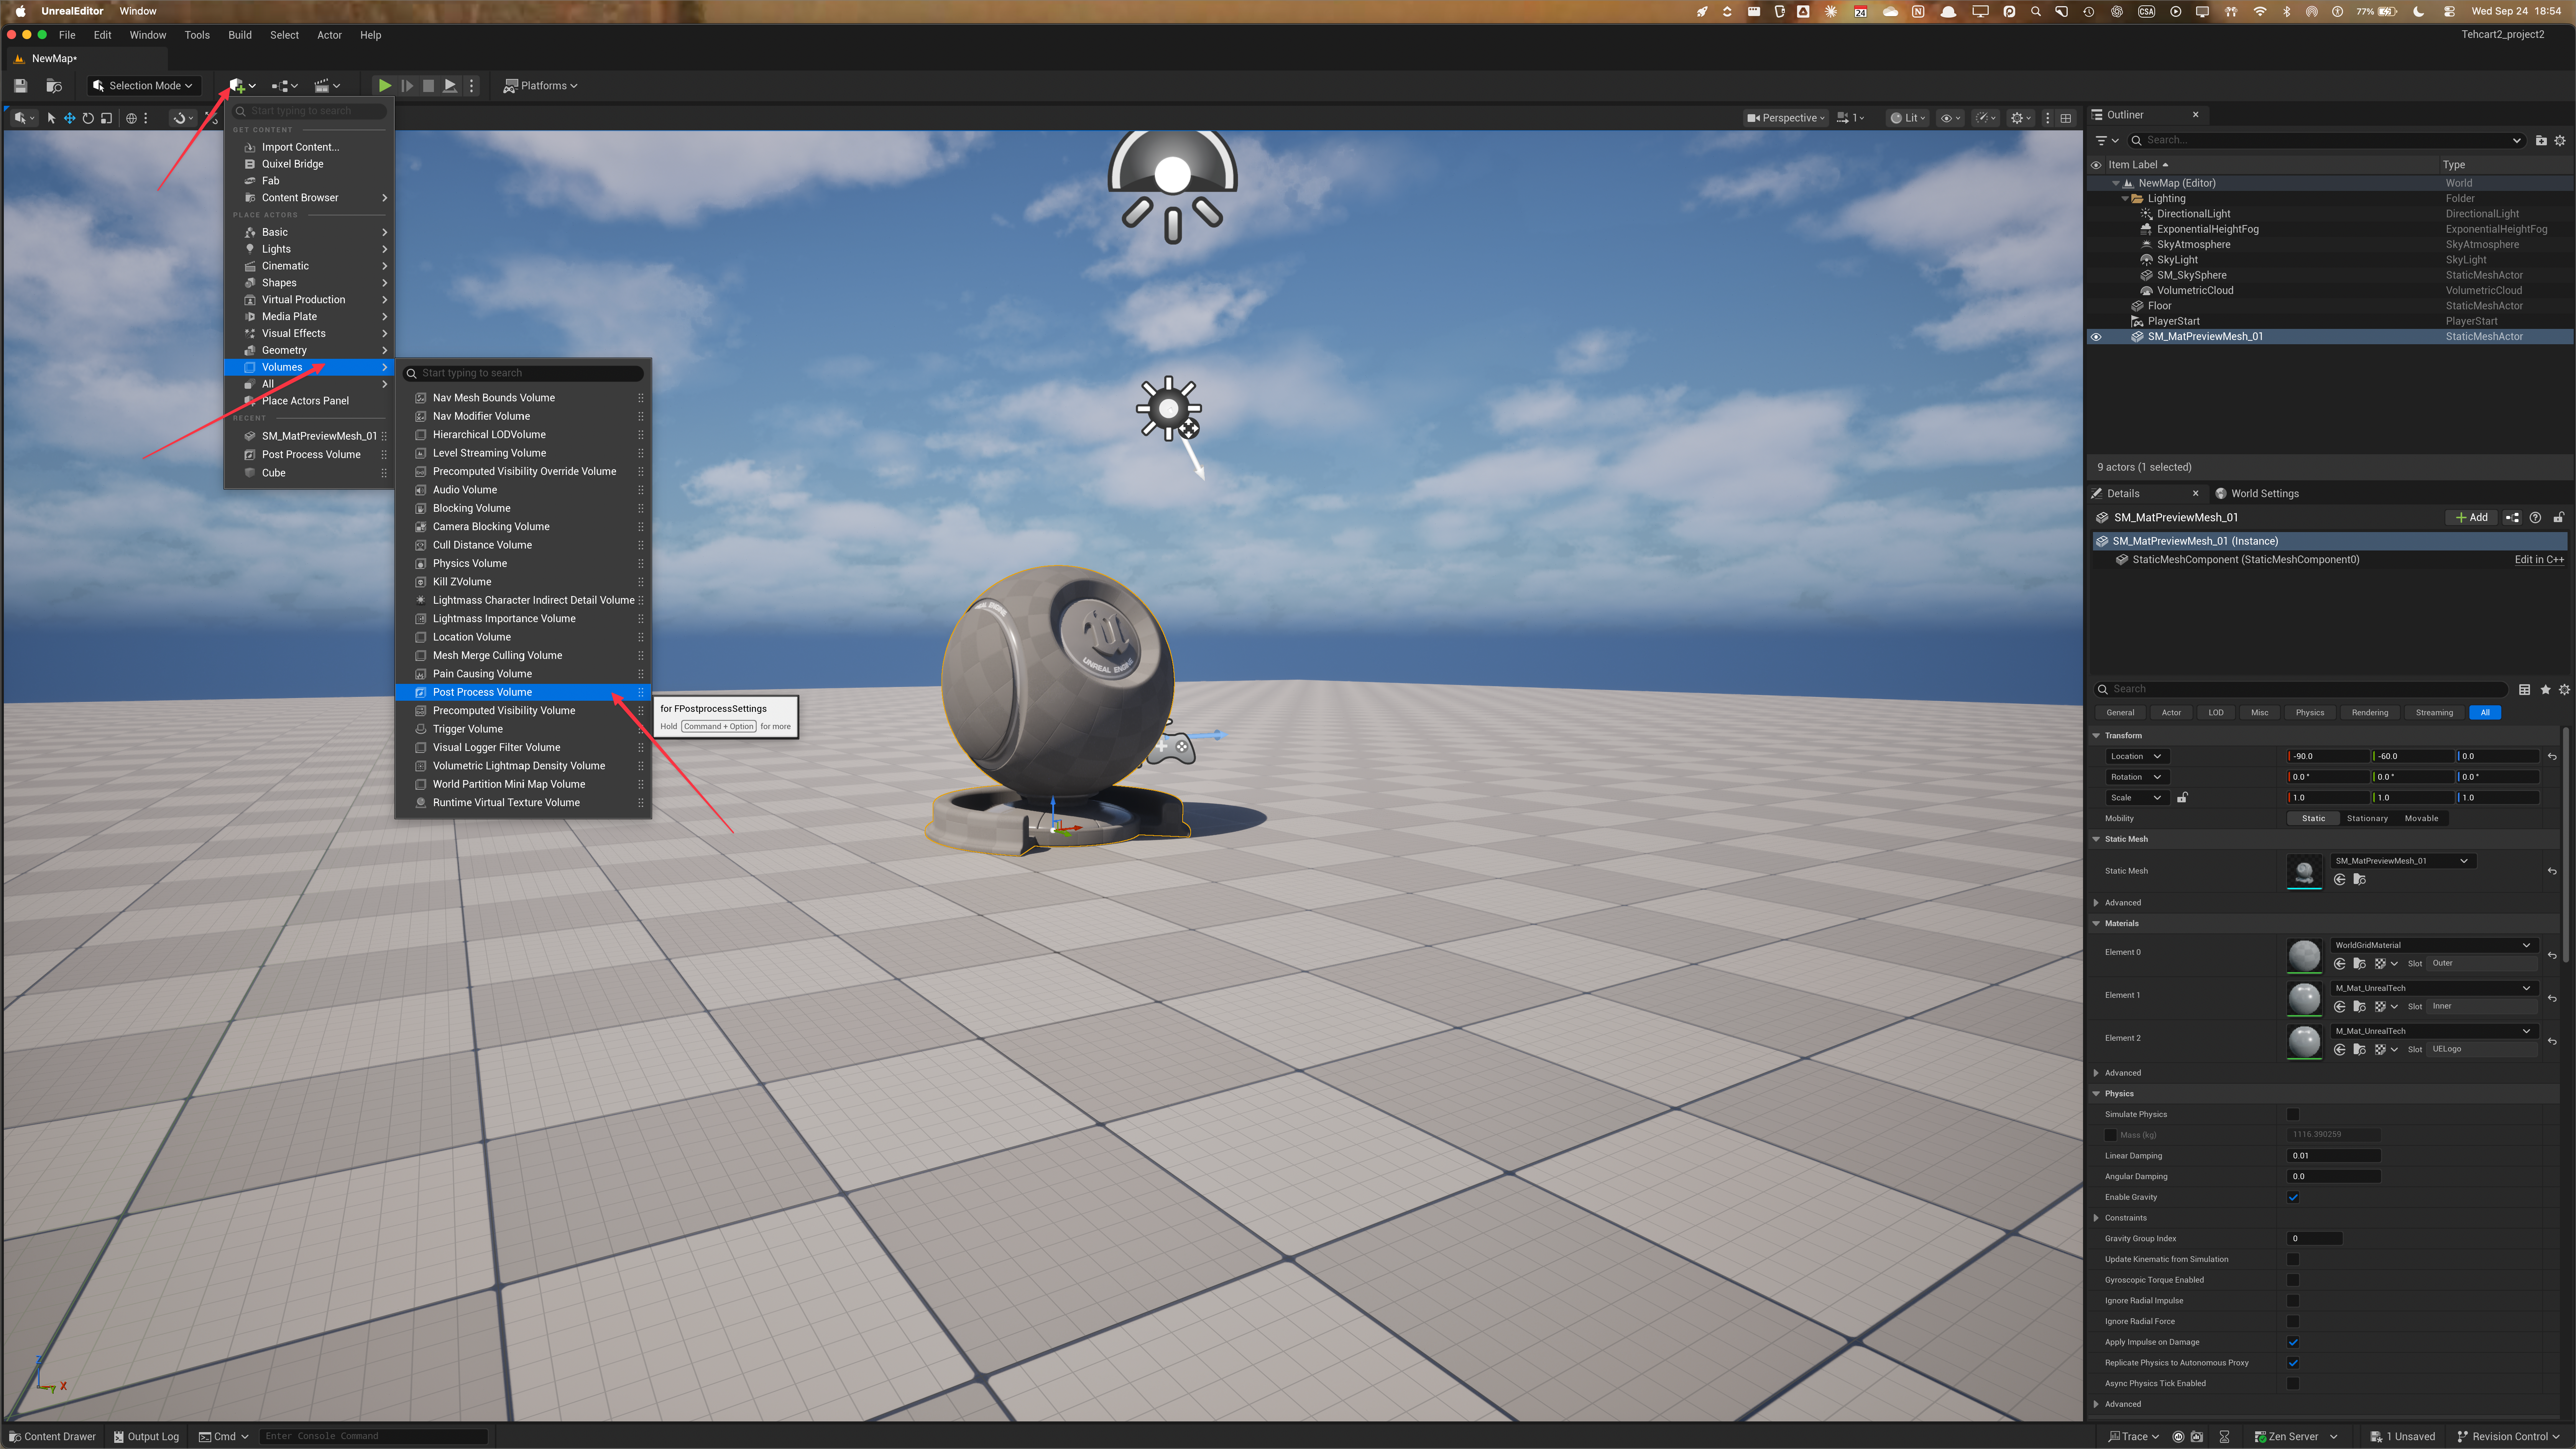Collapse the Materials section
The height and width of the screenshot is (1449, 2576).
click(2097, 924)
